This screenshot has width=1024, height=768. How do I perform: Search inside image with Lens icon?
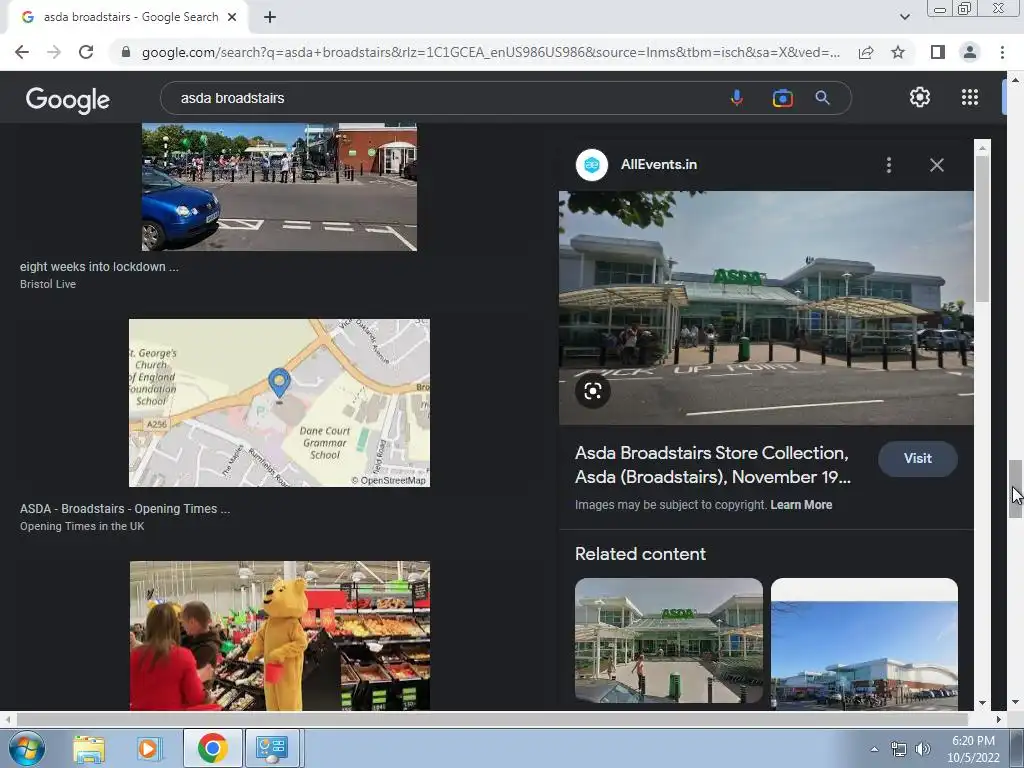click(593, 391)
